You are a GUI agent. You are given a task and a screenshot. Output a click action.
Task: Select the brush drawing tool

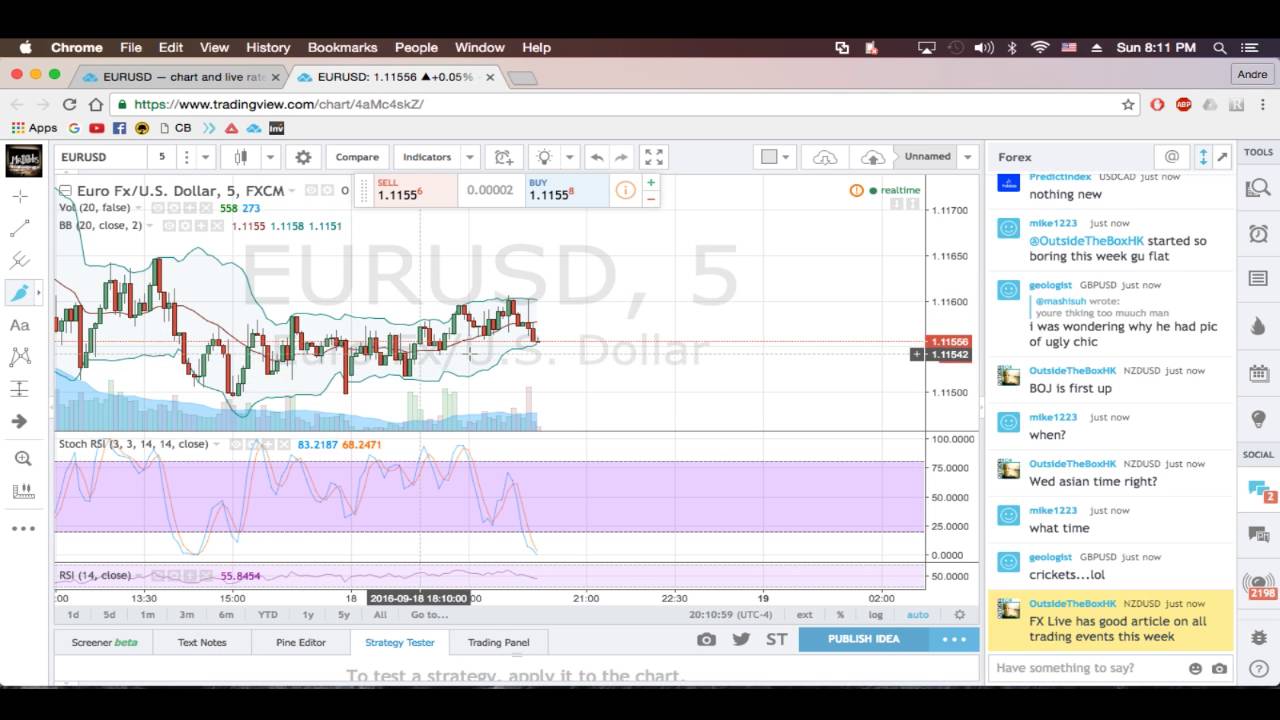click(20, 292)
